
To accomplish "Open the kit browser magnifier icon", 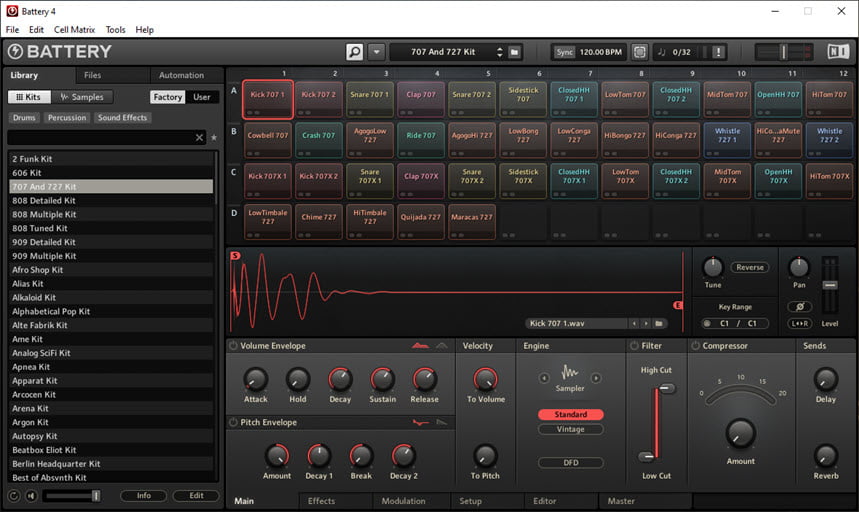I will coord(354,52).
